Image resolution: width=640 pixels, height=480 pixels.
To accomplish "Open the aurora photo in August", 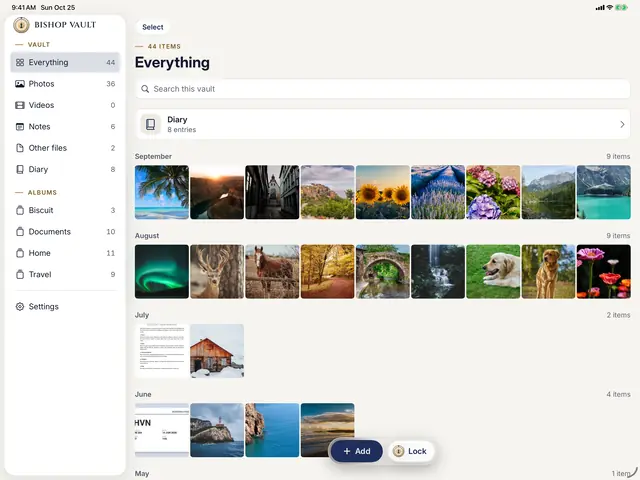I will click(x=162, y=271).
